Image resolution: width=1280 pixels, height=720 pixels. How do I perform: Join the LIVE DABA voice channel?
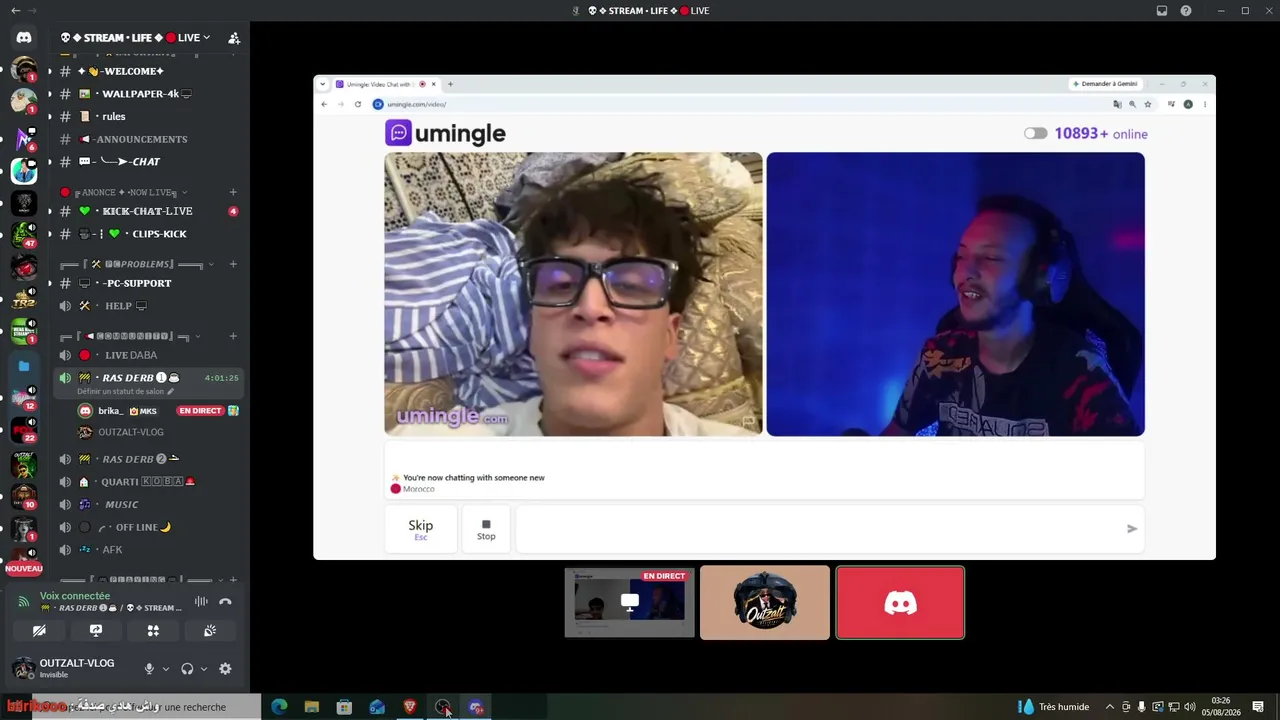coord(149,355)
